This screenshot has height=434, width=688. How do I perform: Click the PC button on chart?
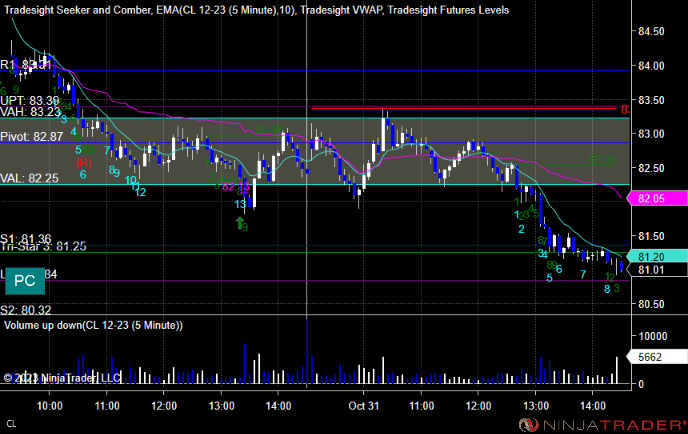point(25,281)
